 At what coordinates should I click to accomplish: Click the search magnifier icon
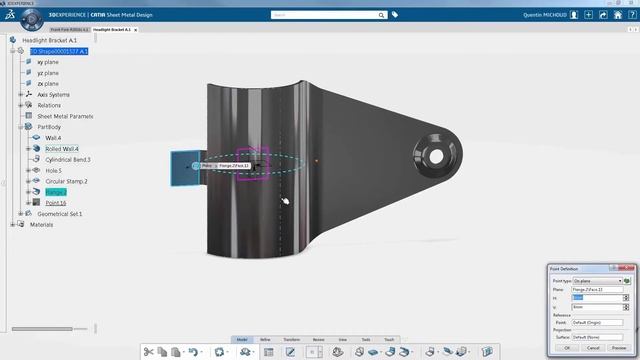point(381,15)
